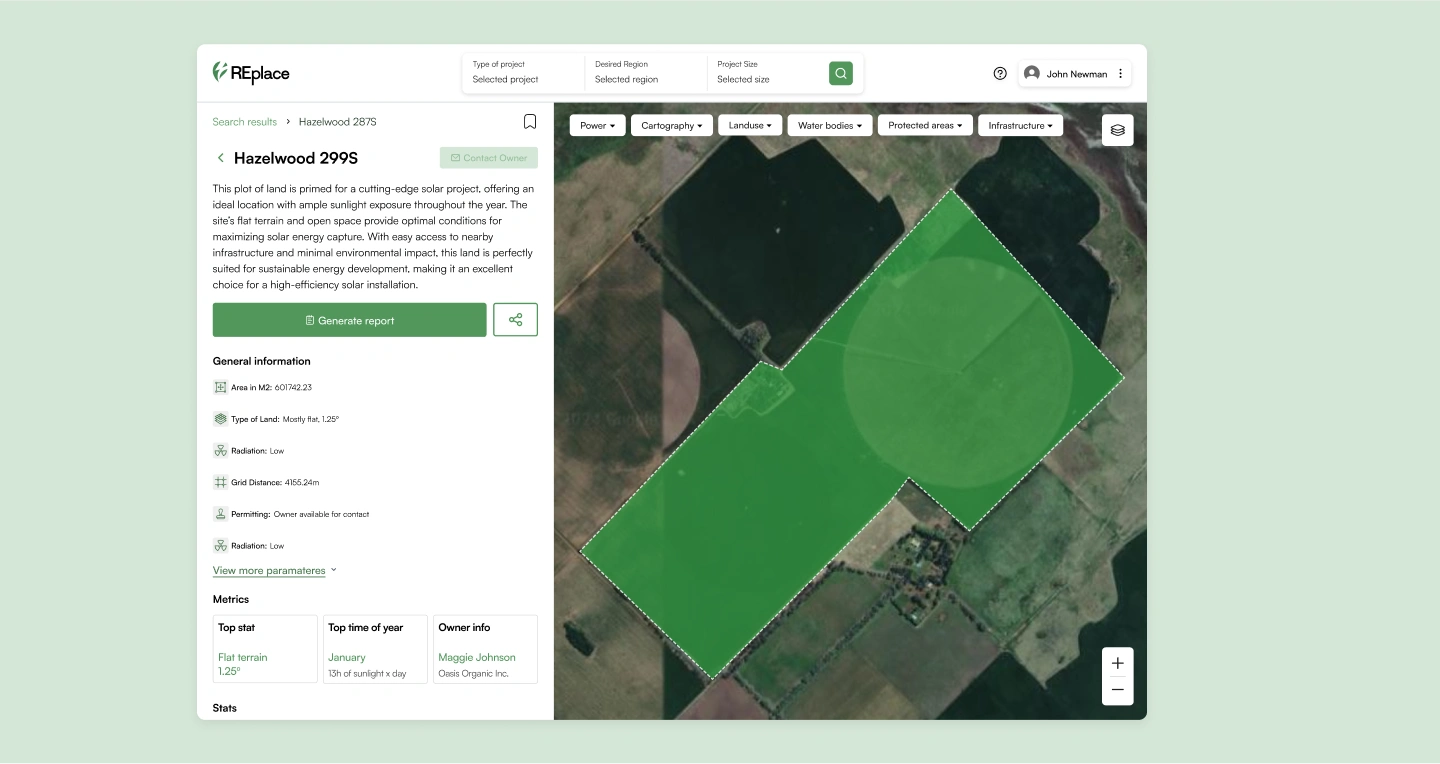
Task: Go back using arrow beside Hazelwood 299S
Action: point(221,158)
